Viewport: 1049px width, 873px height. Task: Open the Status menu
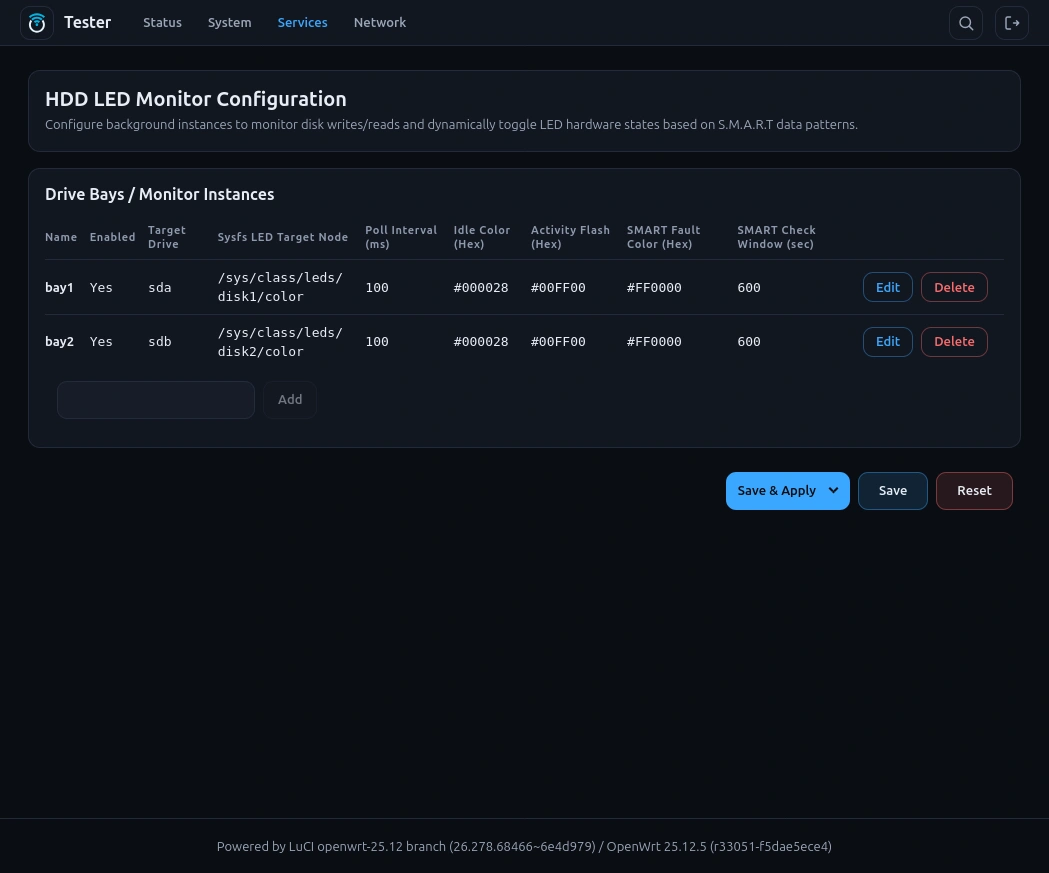[163, 23]
